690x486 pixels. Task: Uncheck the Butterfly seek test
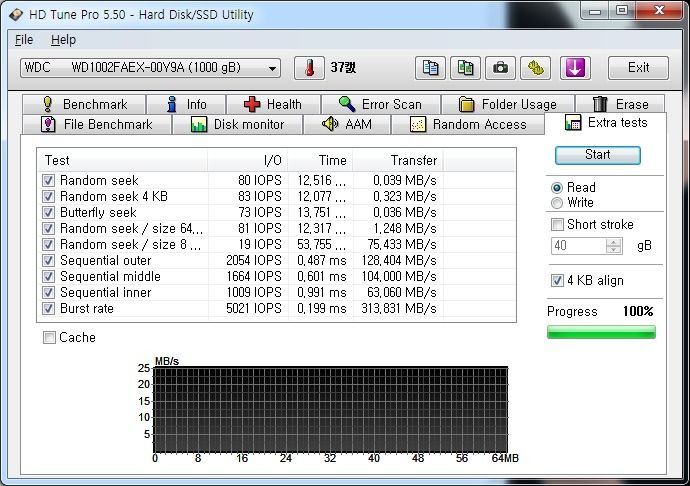click(x=48, y=213)
